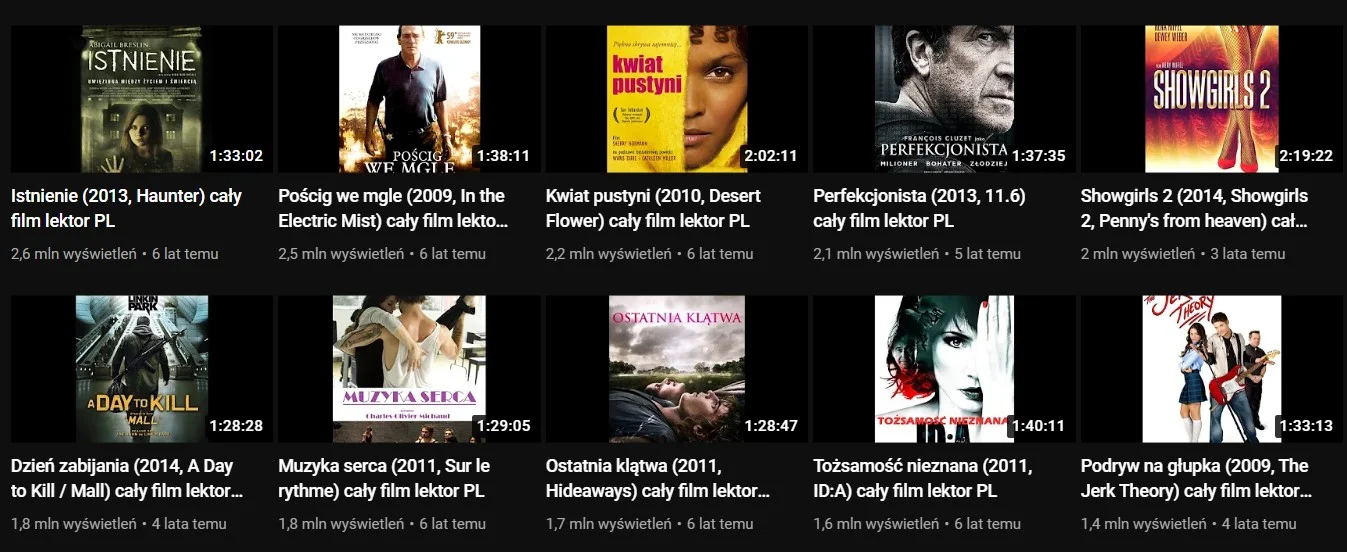Image resolution: width=1347 pixels, height=552 pixels.
Task: Click '2 mln wyświetleń • 3 lata temu' text
Action: 1183,254
